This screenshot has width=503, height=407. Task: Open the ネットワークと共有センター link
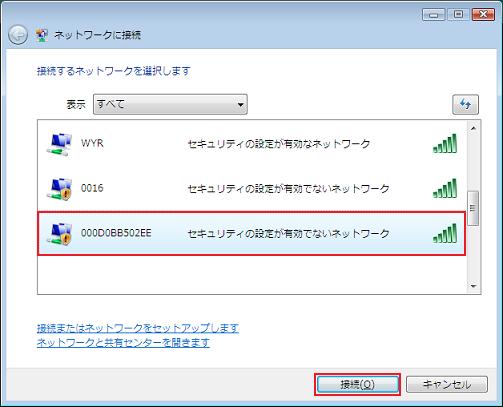click(123, 343)
